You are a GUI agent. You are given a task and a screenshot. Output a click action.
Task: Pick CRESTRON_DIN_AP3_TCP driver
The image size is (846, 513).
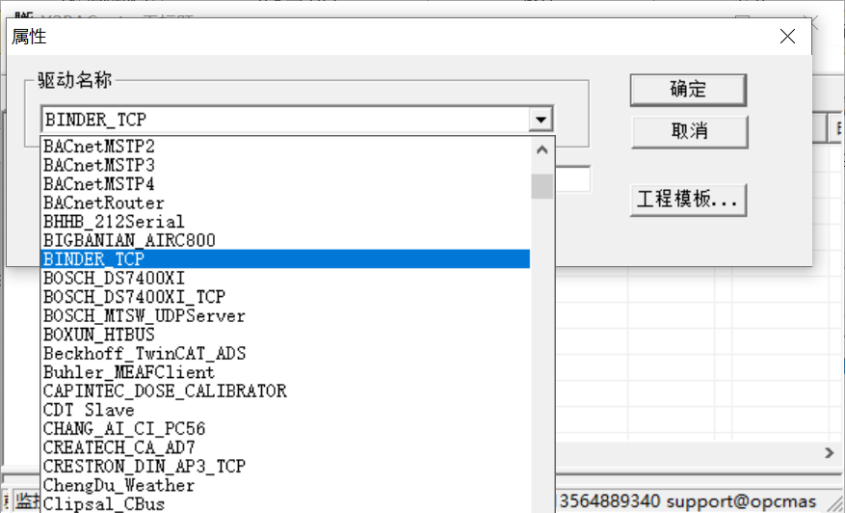tap(285, 466)
